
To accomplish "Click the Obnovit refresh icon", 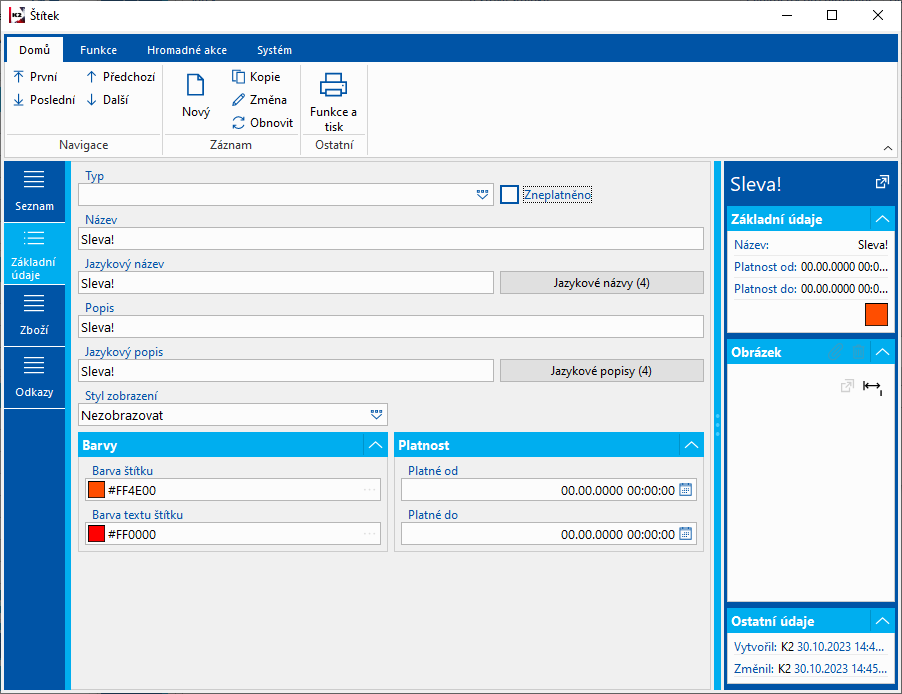I will [238, 123].
